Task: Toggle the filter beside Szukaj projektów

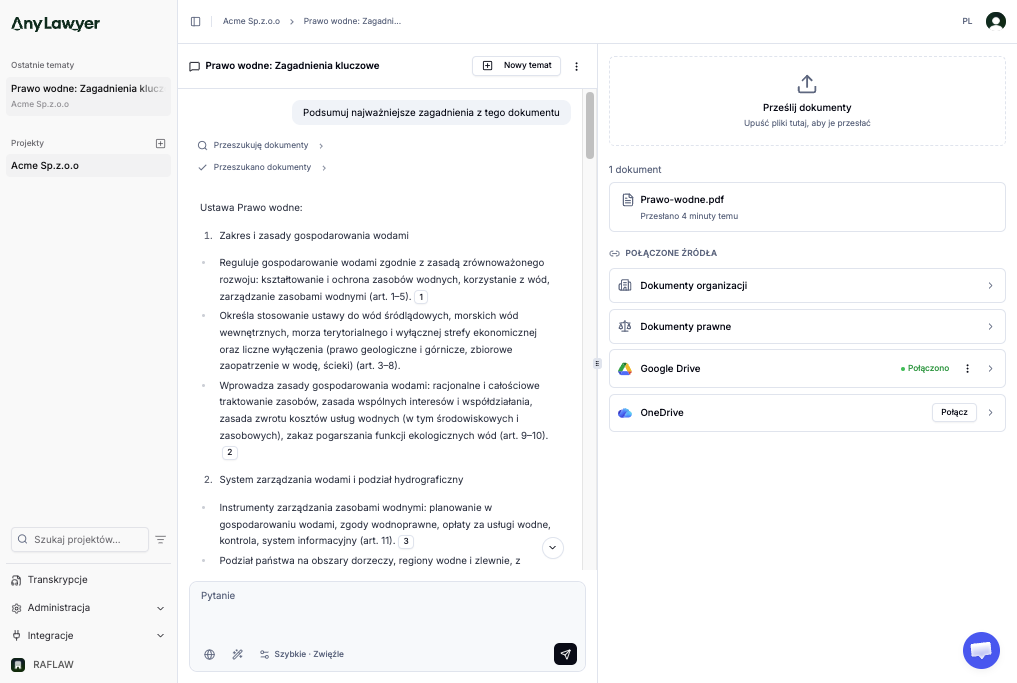Action: pos(161,539)
